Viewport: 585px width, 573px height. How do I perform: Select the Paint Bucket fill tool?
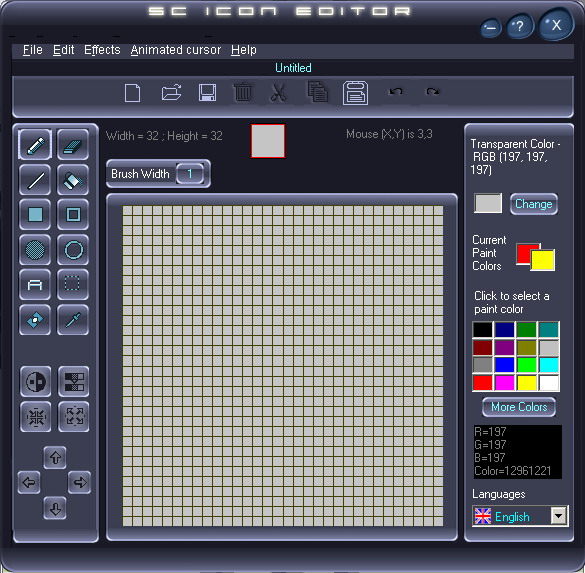coord(73,180)
